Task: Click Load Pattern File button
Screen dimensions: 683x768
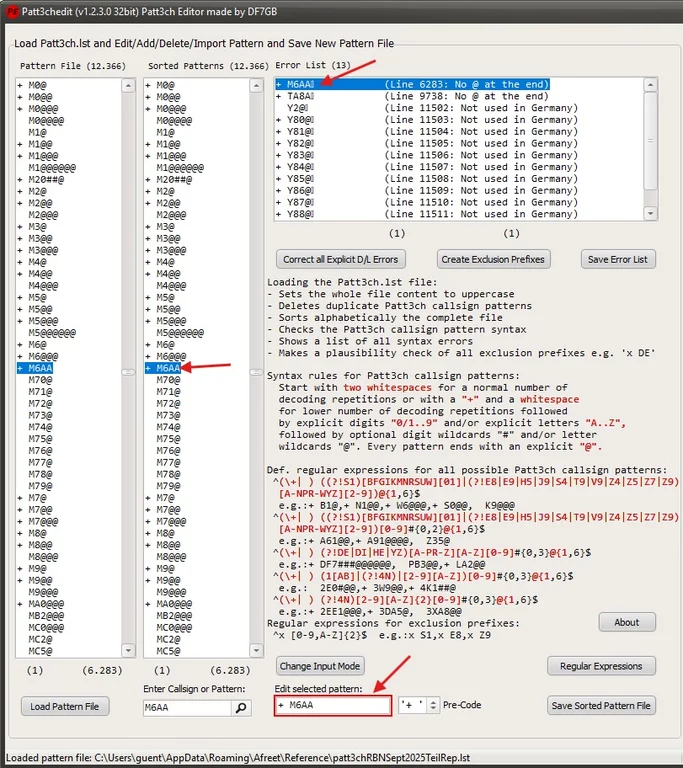Action: [x=65, y=706]
